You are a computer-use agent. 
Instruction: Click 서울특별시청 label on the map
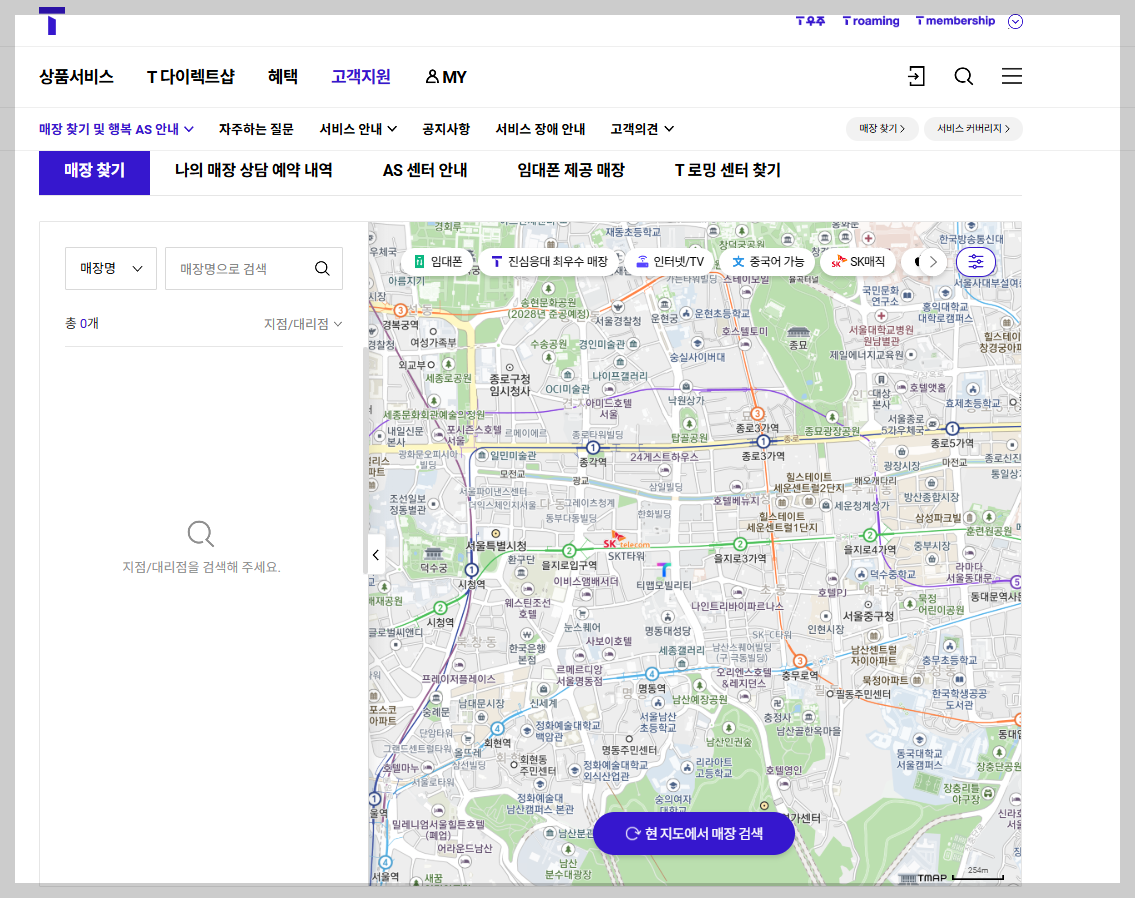pyautogui.click(x=496, y=546)
